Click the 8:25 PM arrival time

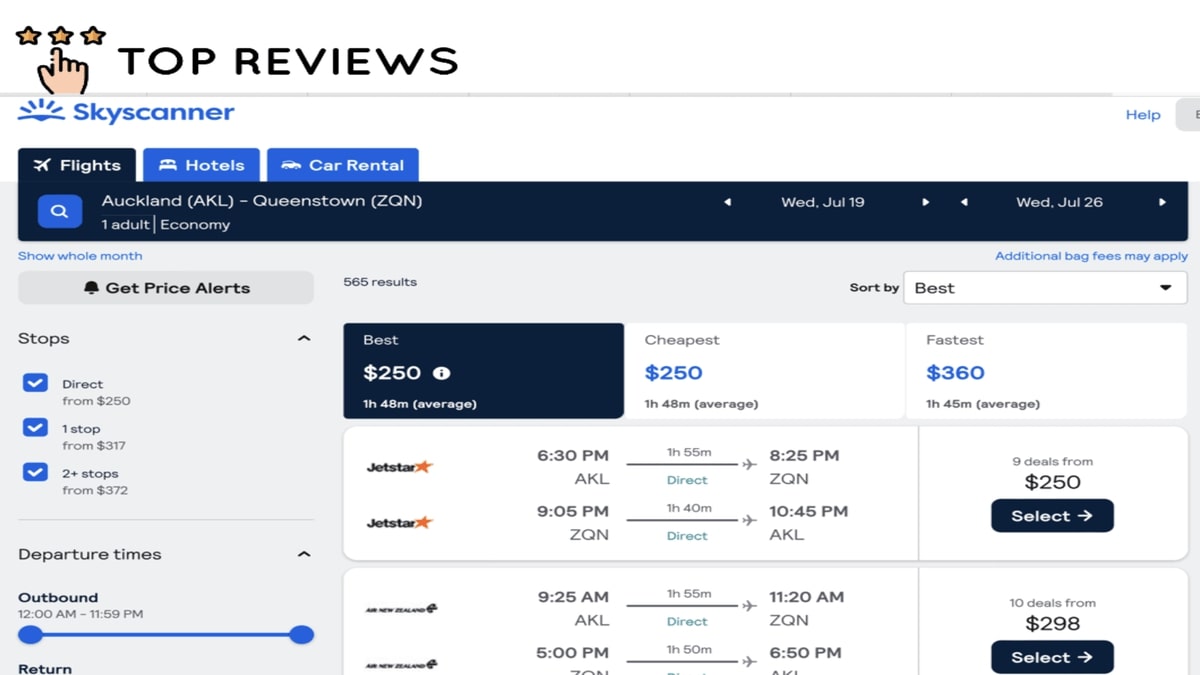[x=804, y=455]
